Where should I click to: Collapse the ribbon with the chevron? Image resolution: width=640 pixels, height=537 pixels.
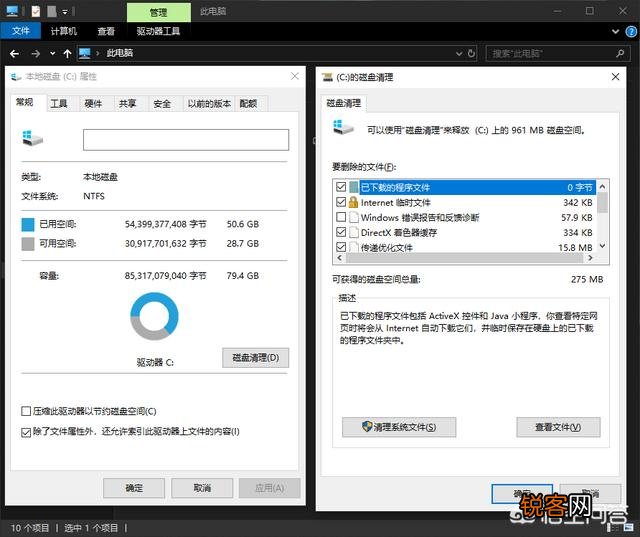[616, 31]
